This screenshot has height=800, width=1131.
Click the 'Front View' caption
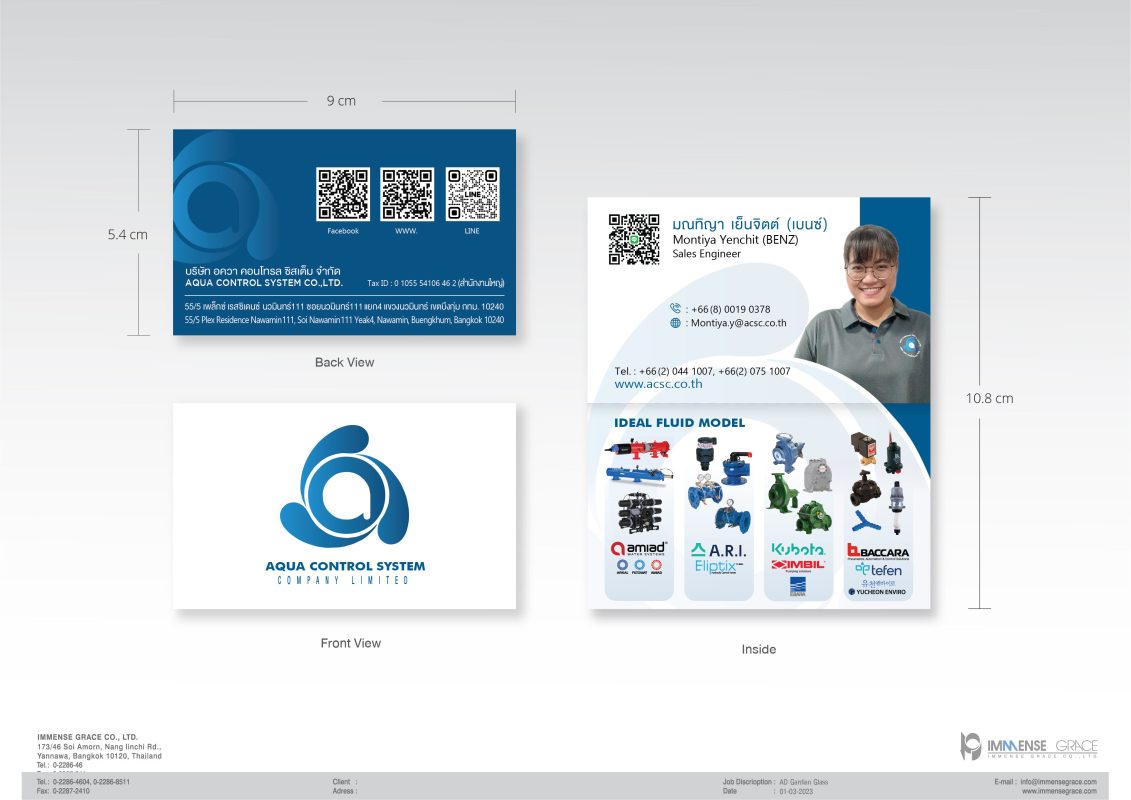pos(351,643)
